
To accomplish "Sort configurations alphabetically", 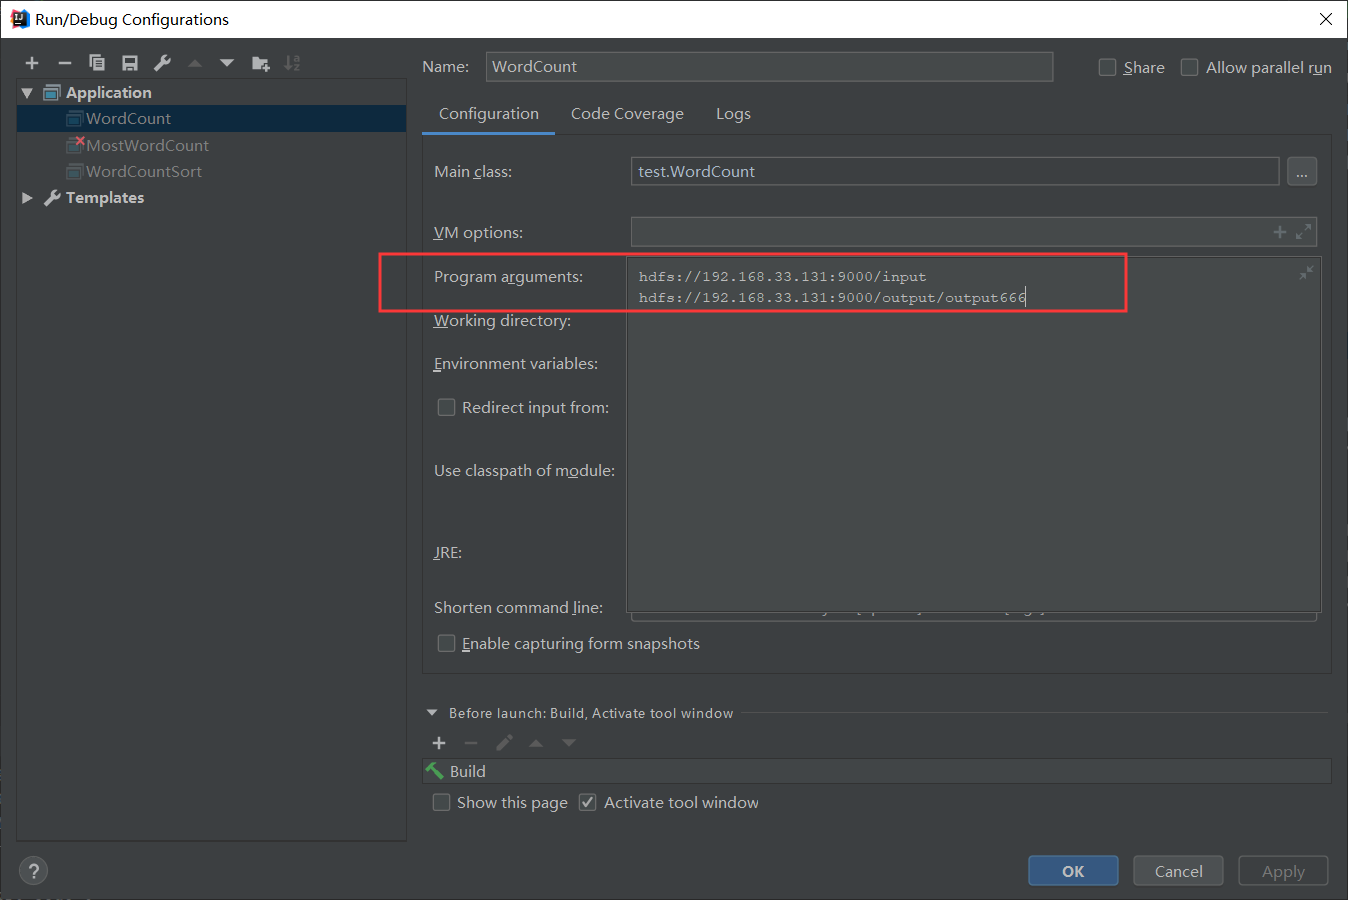I will coord(292,63).
